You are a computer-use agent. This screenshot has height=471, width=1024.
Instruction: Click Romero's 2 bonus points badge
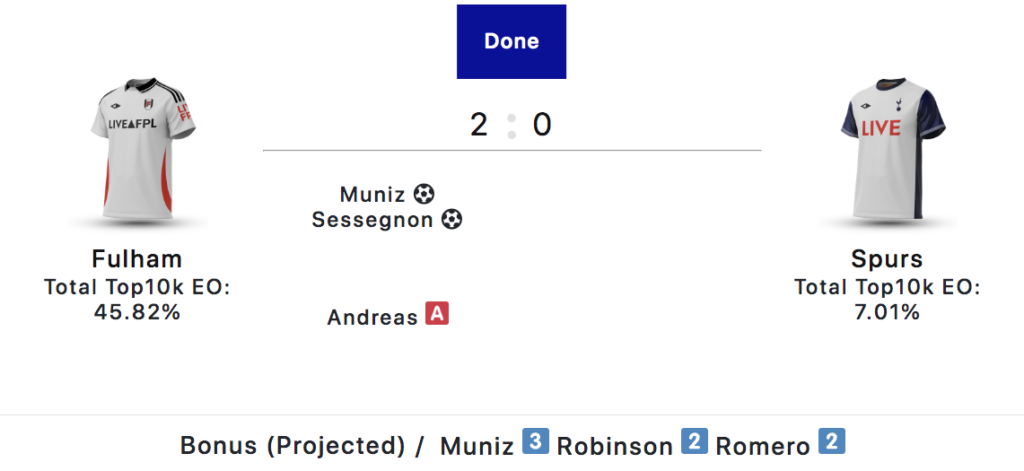832,442
